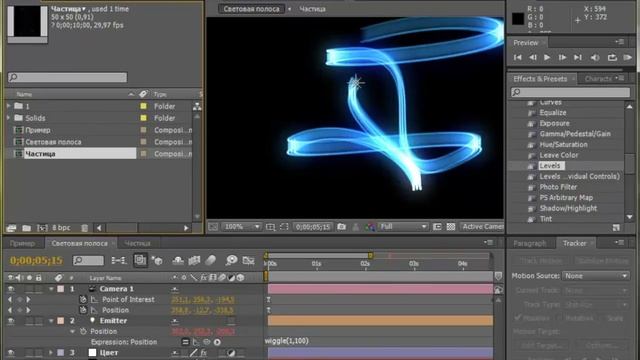Screen dimensions: 640x360
Task: Collapse the Emitter Position property
Action: (x=73, y=331)
